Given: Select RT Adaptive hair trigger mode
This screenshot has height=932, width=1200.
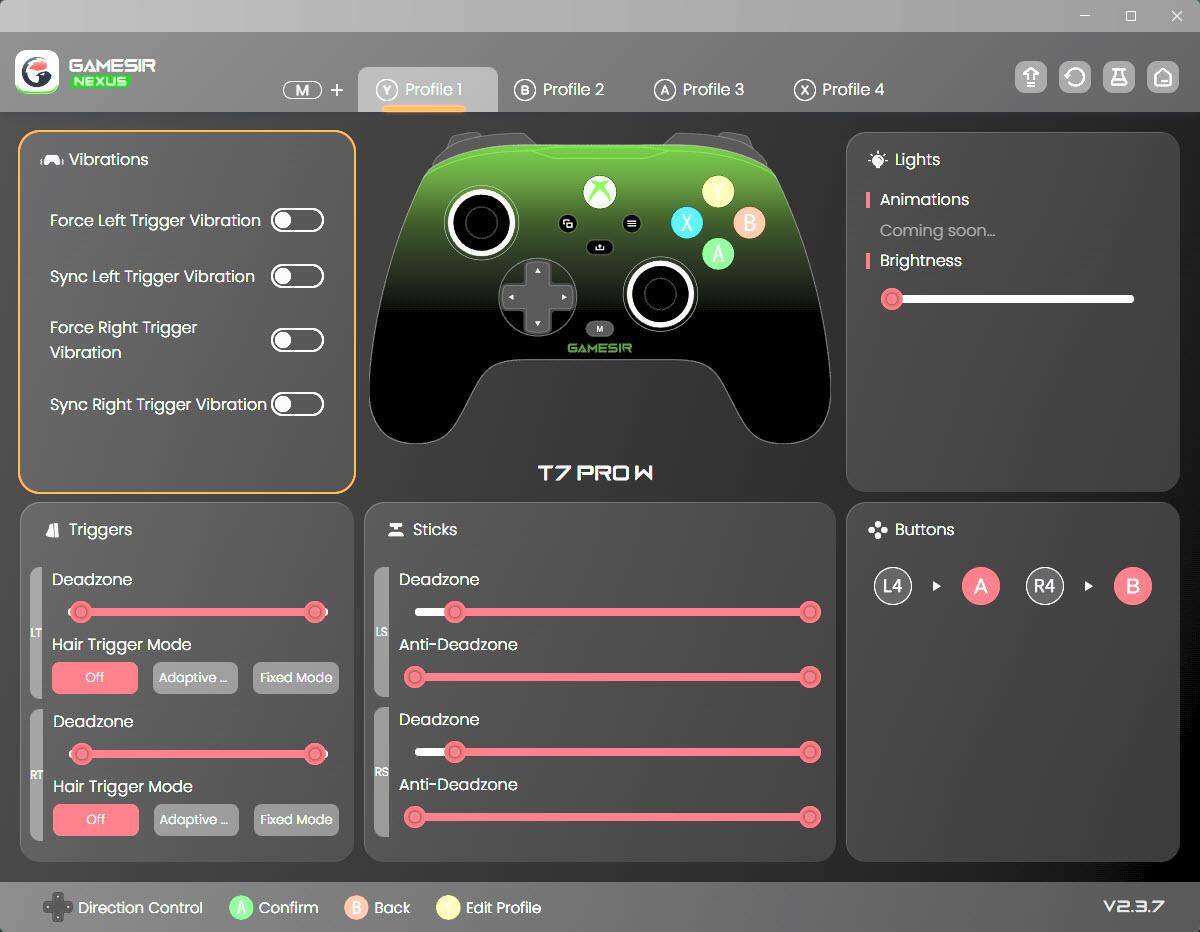Looking at the screenshot, I should pos(195,820).
